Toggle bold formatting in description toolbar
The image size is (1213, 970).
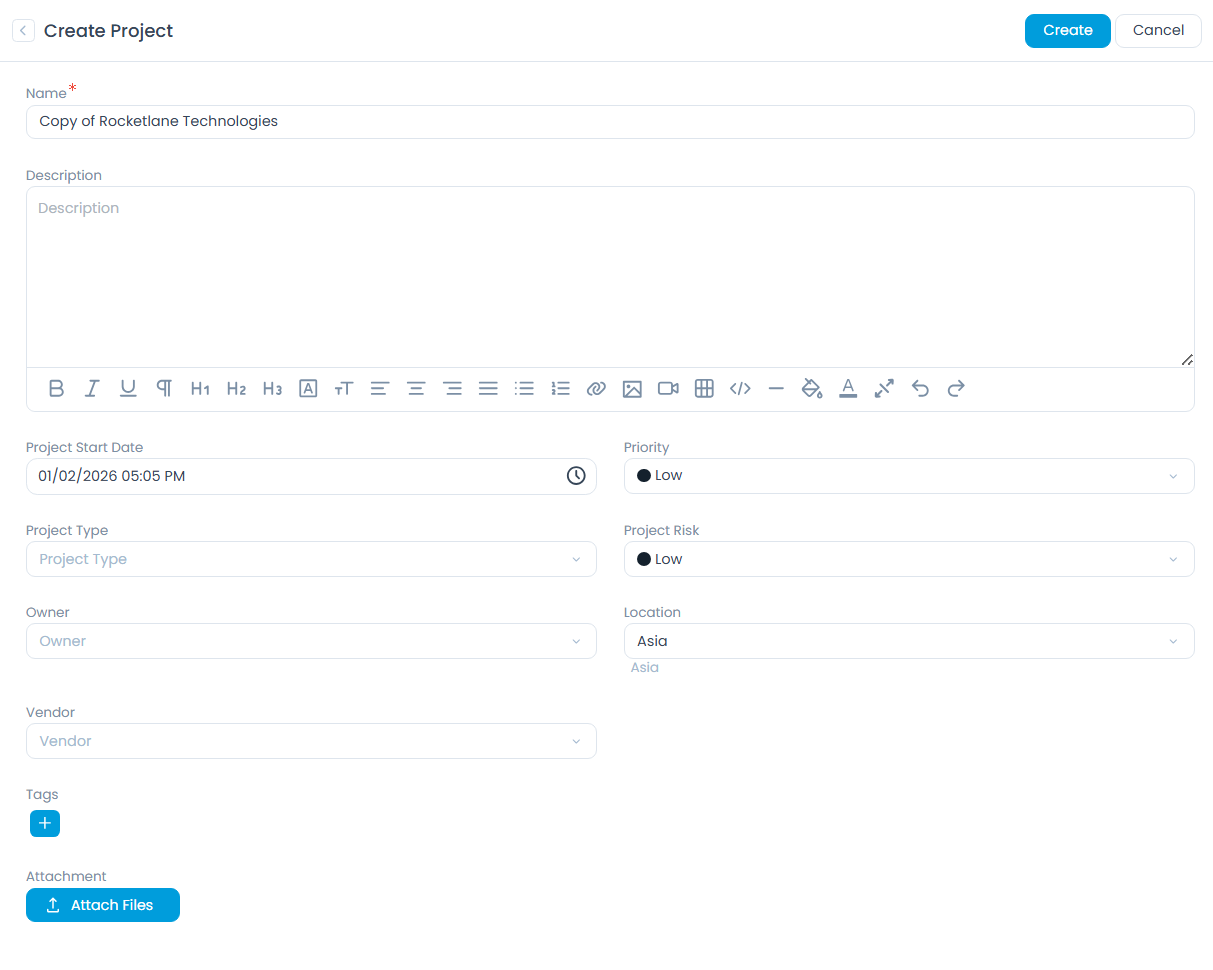[56, 389]
